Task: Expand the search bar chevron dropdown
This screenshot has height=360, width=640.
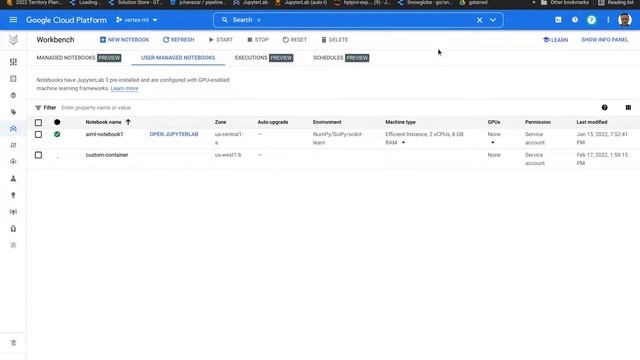Action: [x=493, y=20]
